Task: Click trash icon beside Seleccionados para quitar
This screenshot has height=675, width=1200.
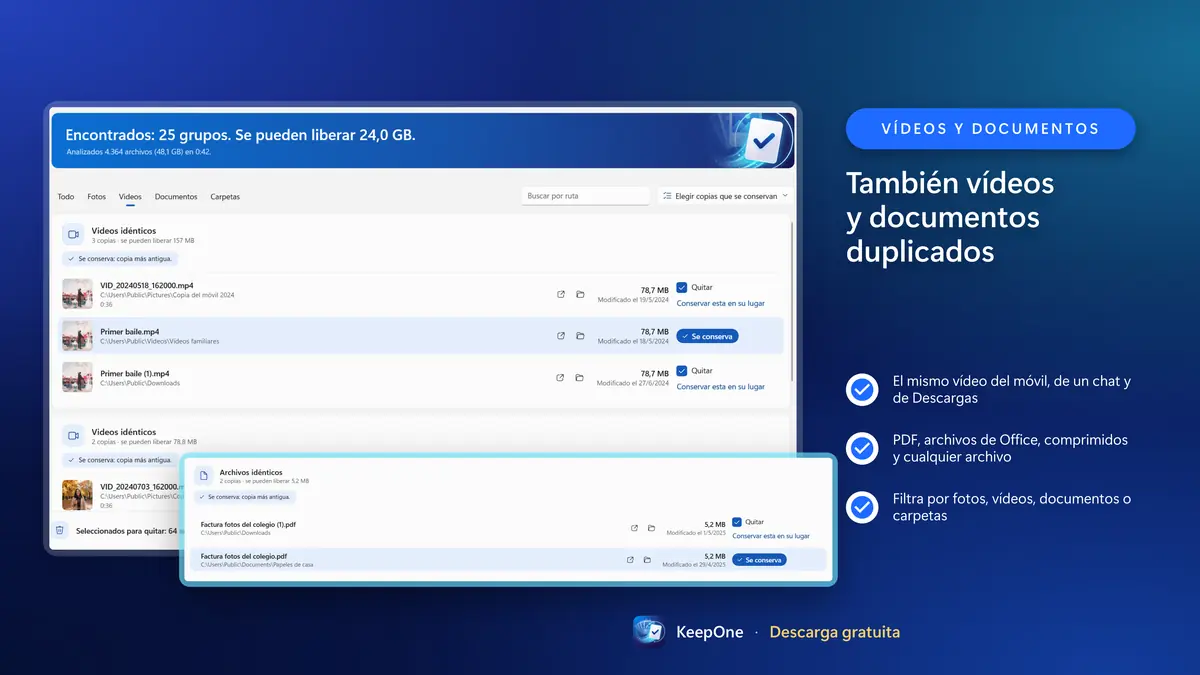Action: (60, 530)
